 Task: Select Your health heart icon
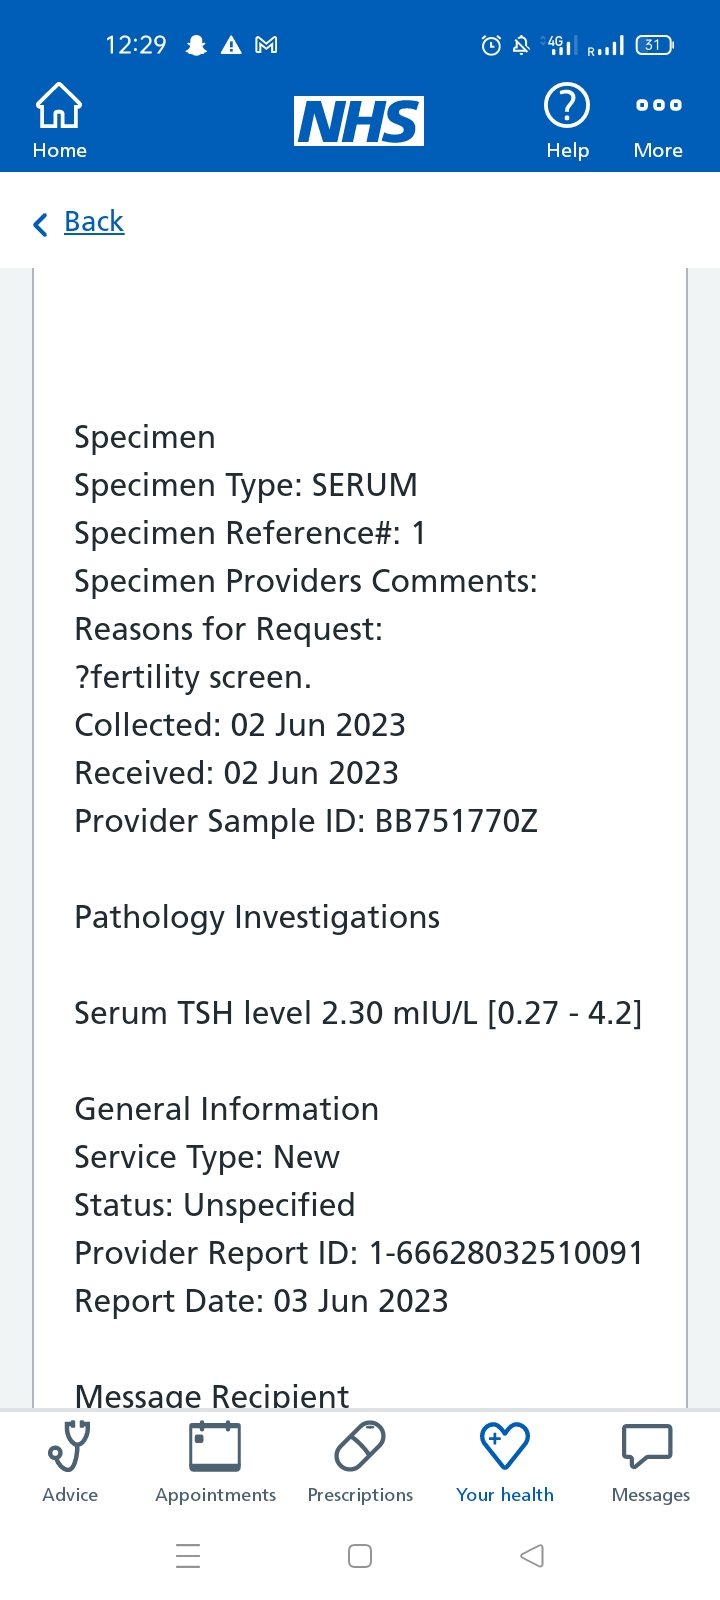[505, 1446]
